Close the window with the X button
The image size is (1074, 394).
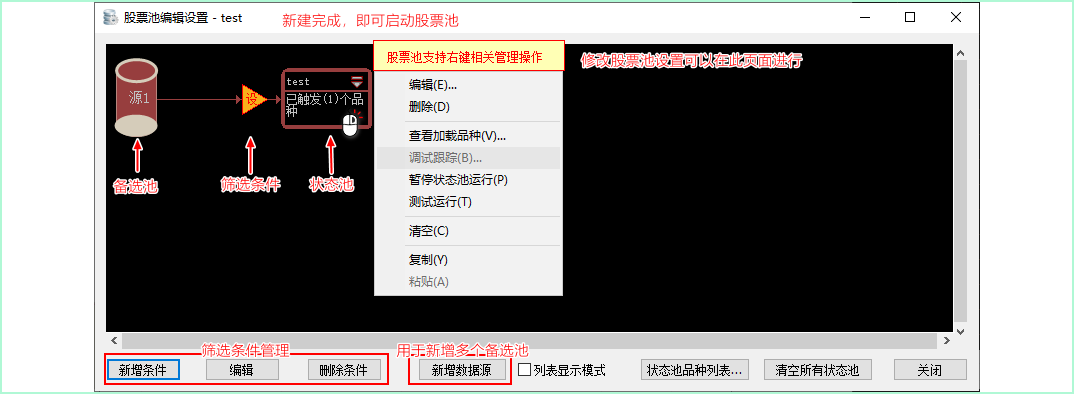956,18
